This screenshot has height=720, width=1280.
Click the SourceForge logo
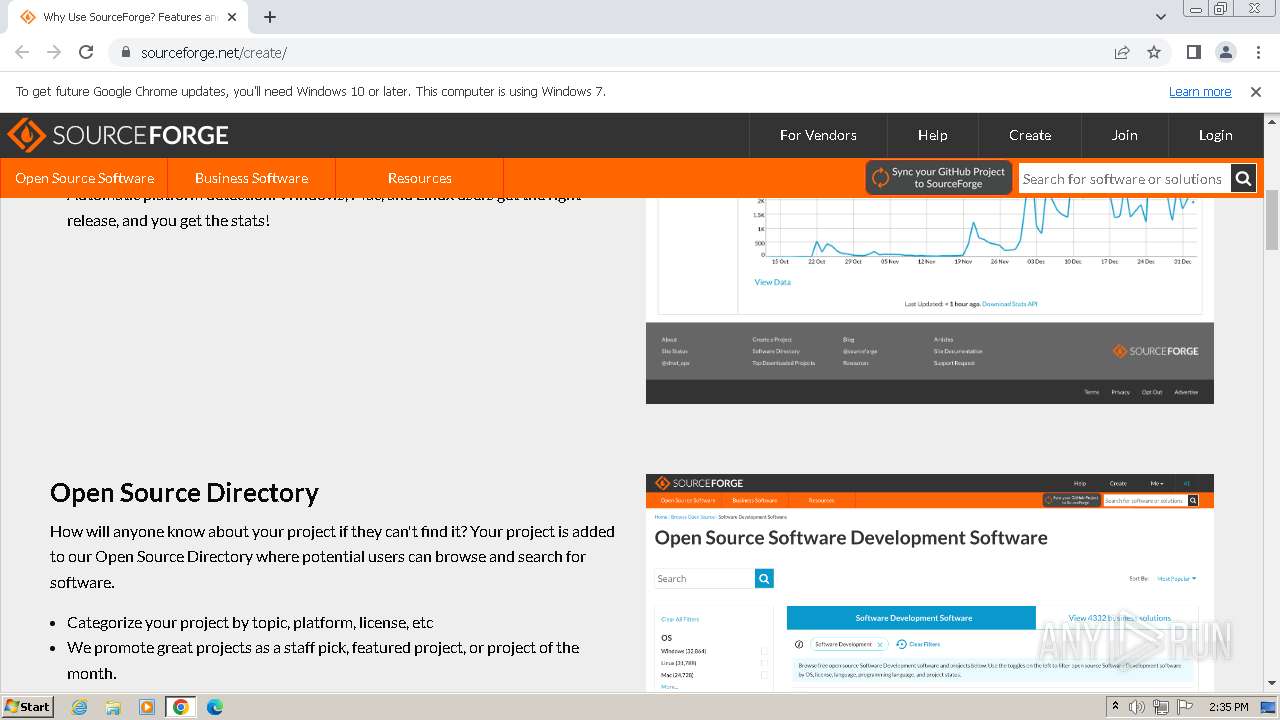[x=118, y=135]
